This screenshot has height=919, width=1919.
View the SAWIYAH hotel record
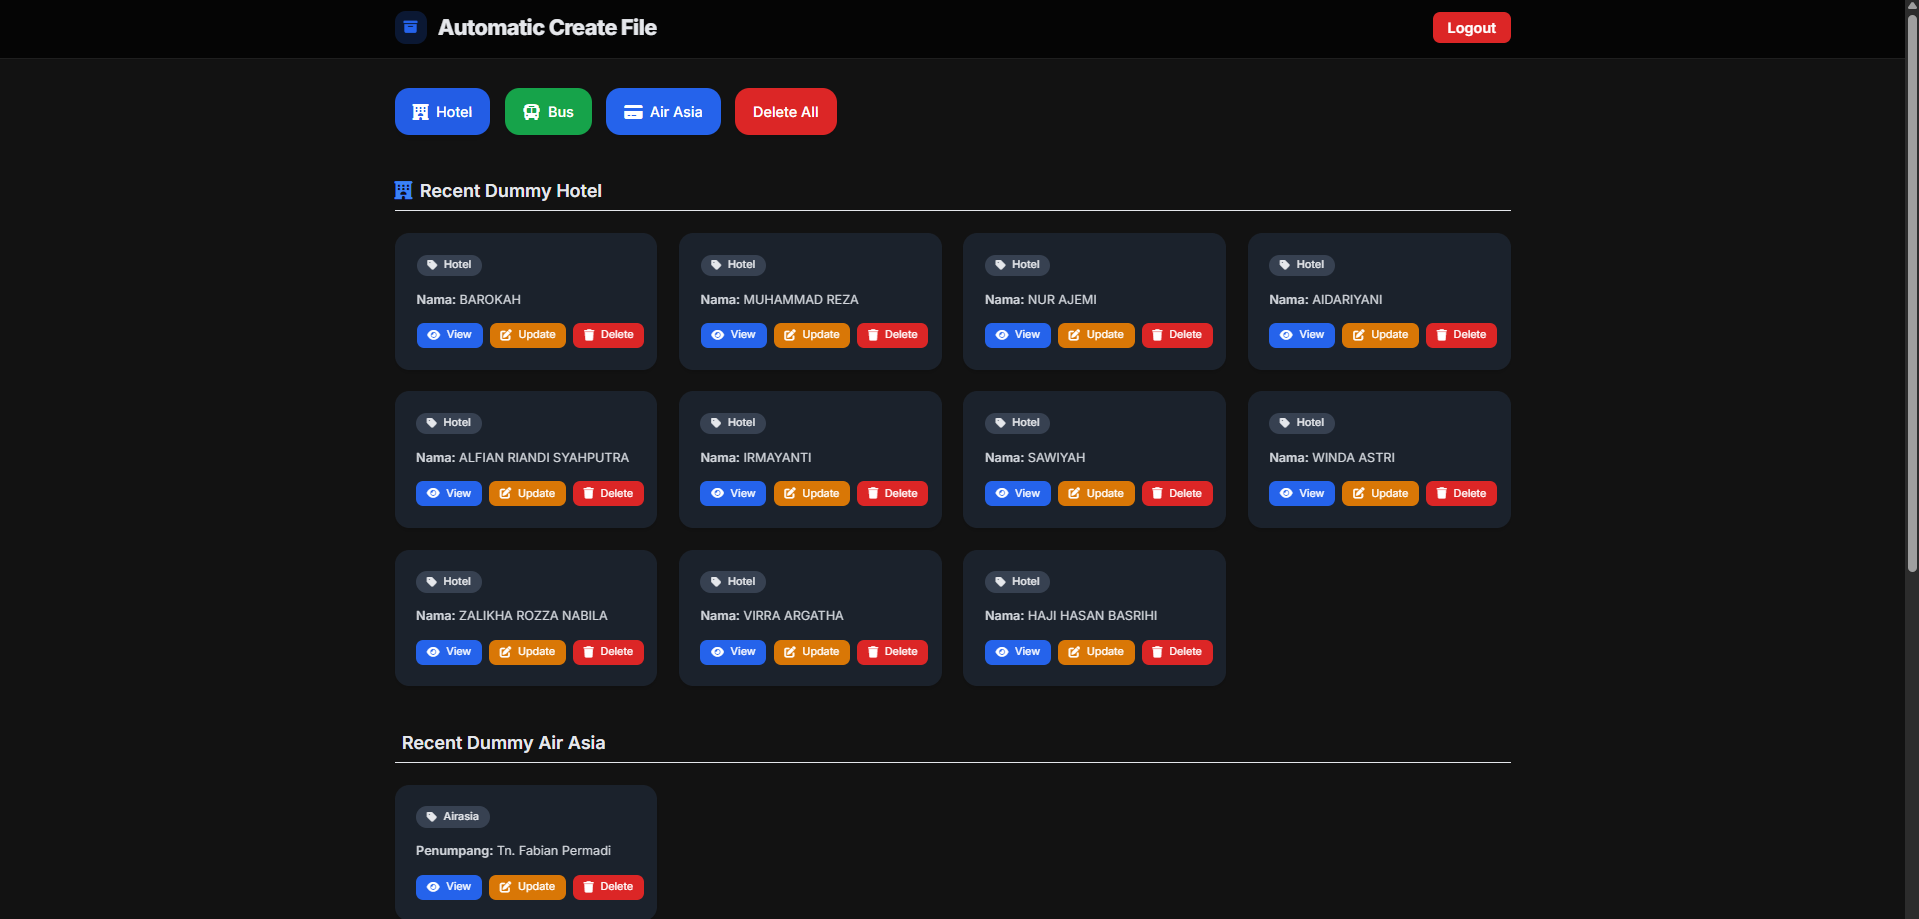click(x=1017, y=494)
